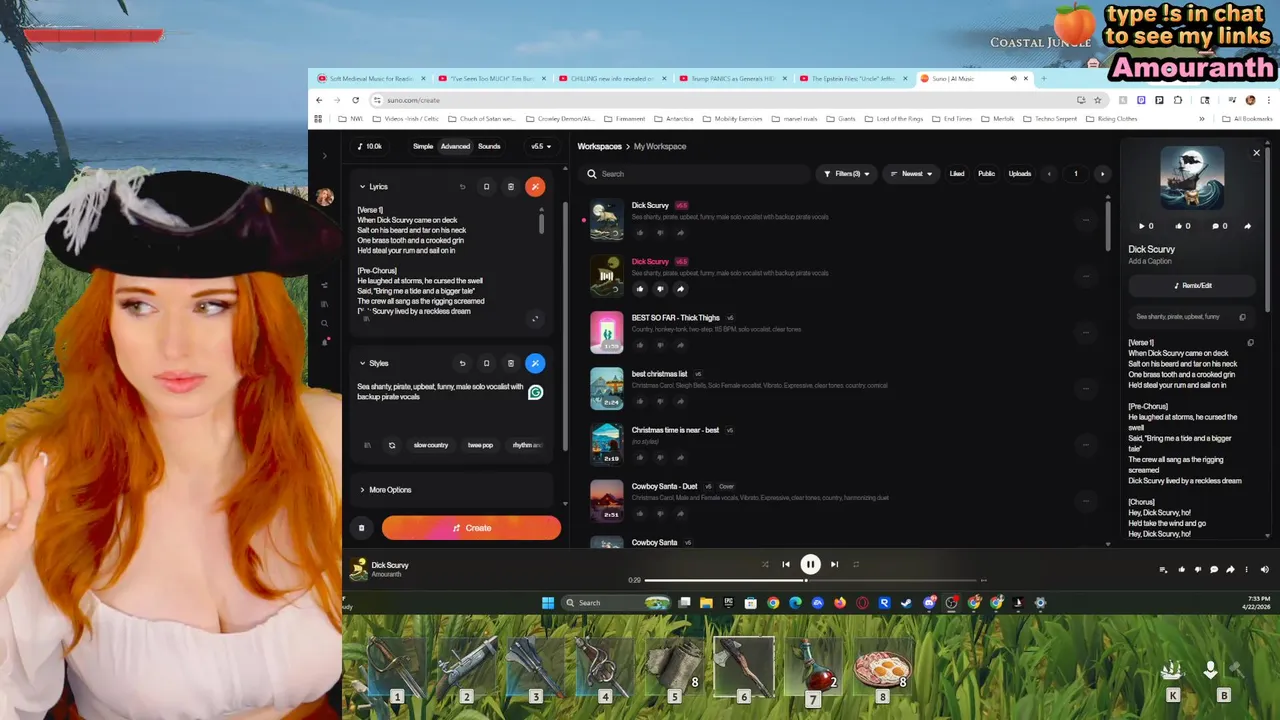The image size is (1280, 720).
Task: Click the trash icon in Lyrics header
Action: point(510,186)
